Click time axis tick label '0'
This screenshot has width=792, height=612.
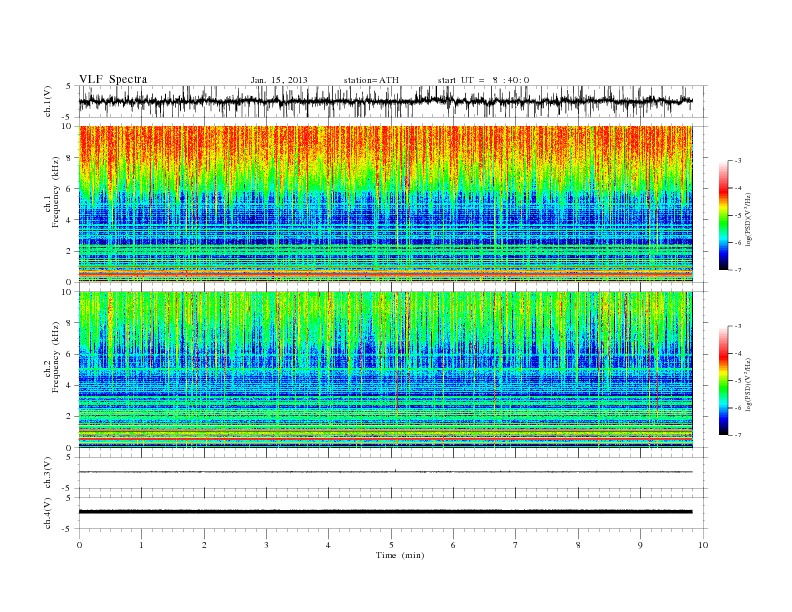(79, 545)
